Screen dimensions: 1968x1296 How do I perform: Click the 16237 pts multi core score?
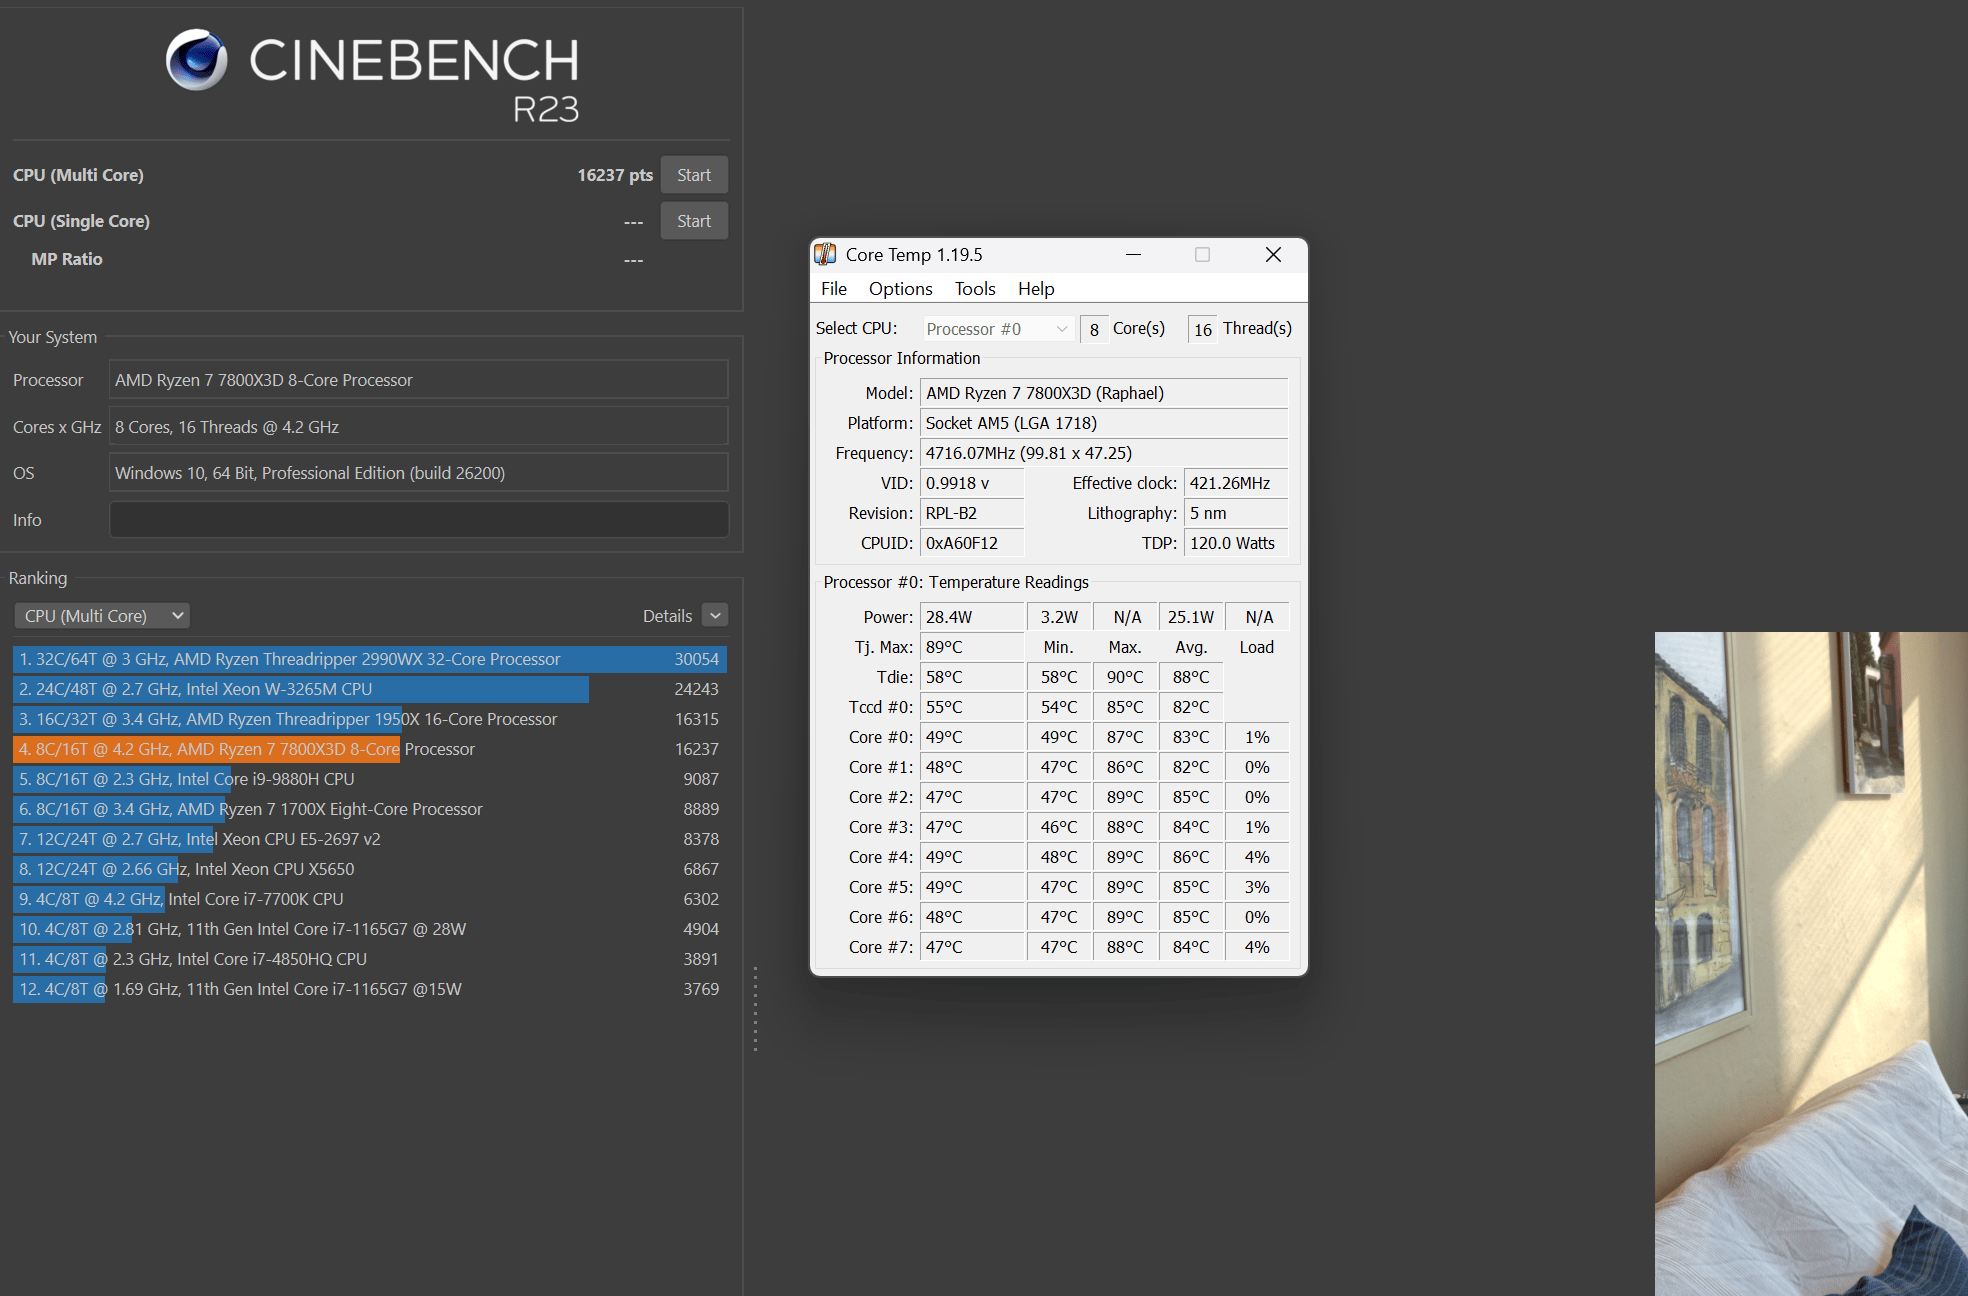615,175
